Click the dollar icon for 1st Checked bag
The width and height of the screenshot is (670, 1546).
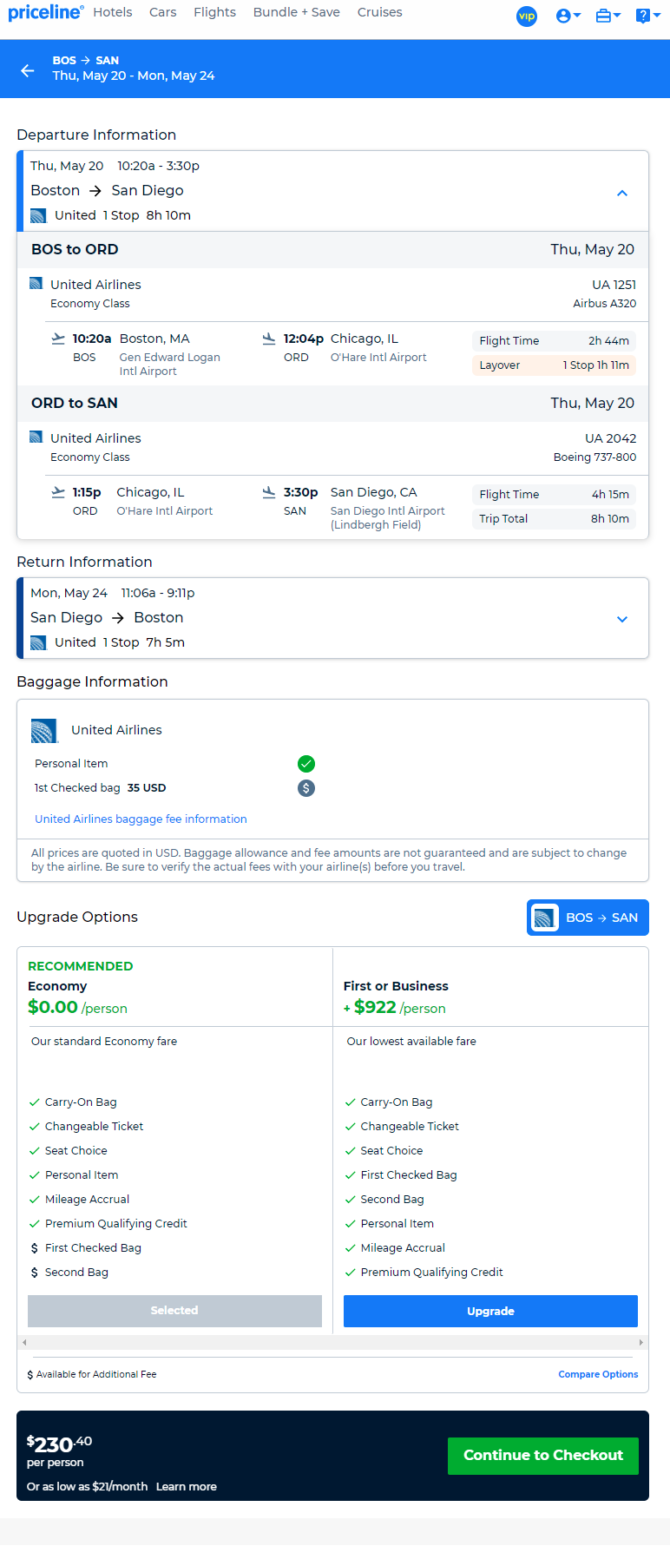point(306,788)
